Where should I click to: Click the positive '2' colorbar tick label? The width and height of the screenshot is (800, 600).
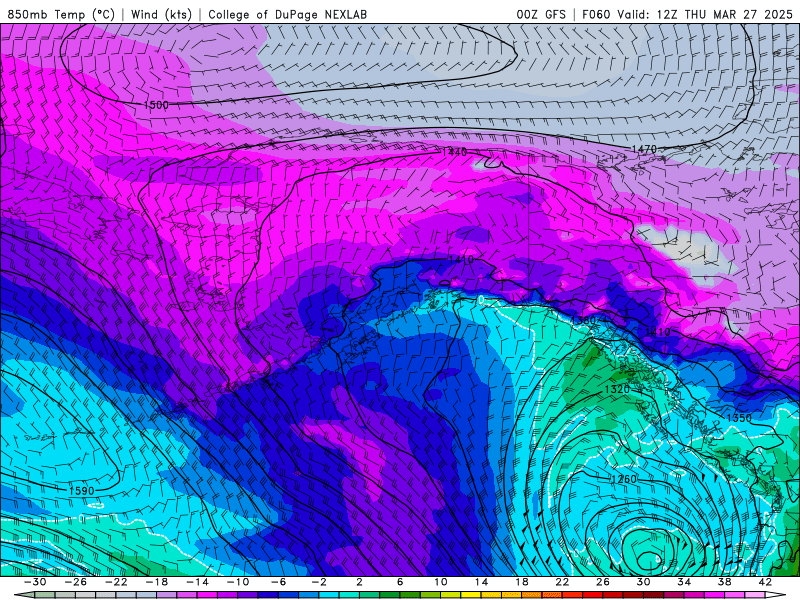point(359,582)
